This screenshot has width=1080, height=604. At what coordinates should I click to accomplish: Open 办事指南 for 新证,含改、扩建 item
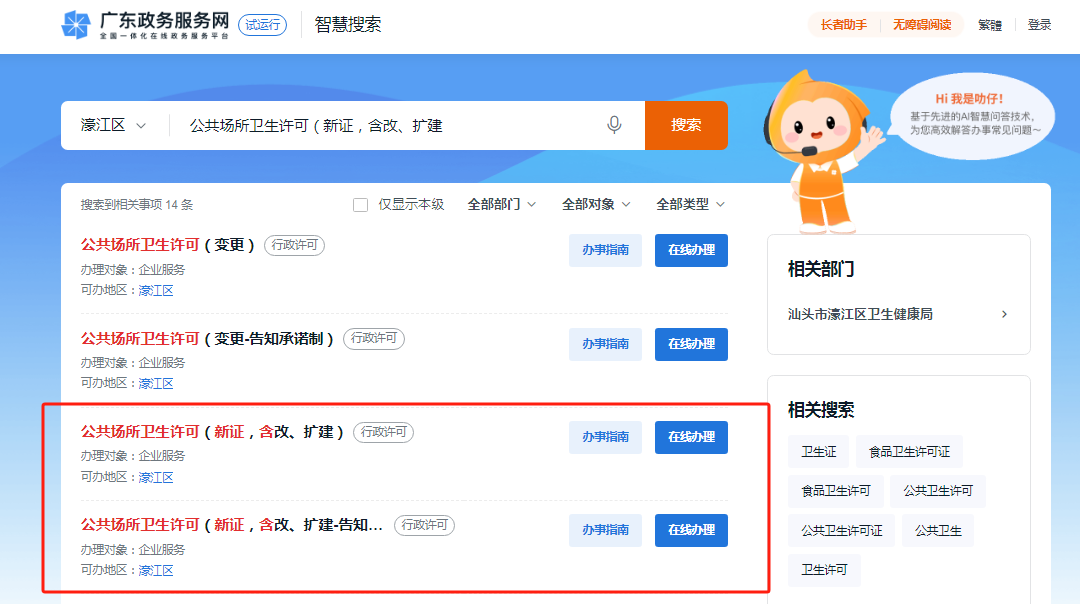click(605, 437)
